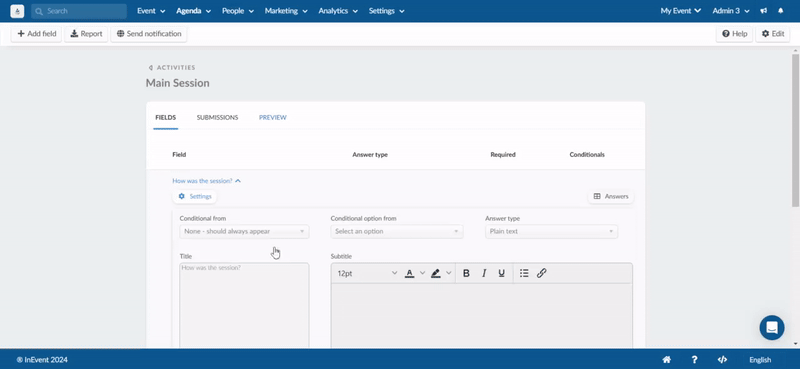Image resolution: width=800 pixels, height=369 pixels.
Task: Insert a bulleted list
Action: coord(524,273)
